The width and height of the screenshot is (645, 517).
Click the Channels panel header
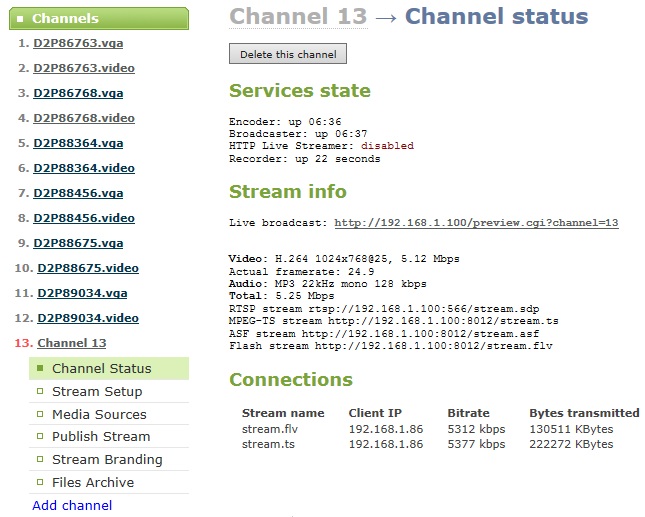coord(95,18)
